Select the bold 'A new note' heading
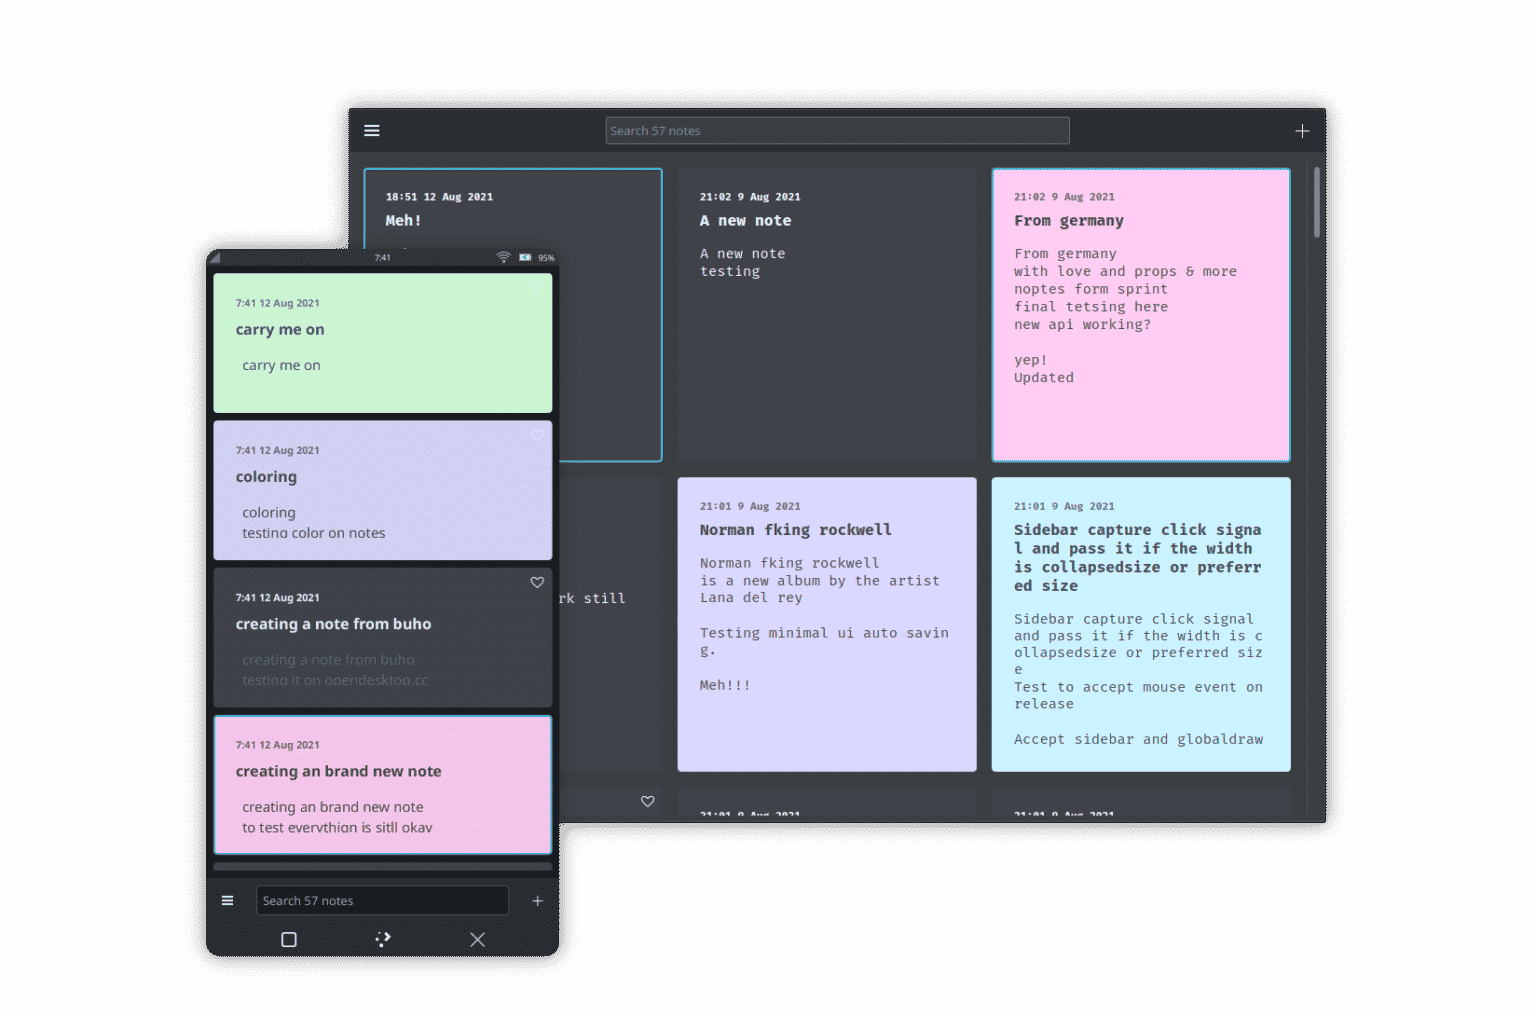 point(745,221)
